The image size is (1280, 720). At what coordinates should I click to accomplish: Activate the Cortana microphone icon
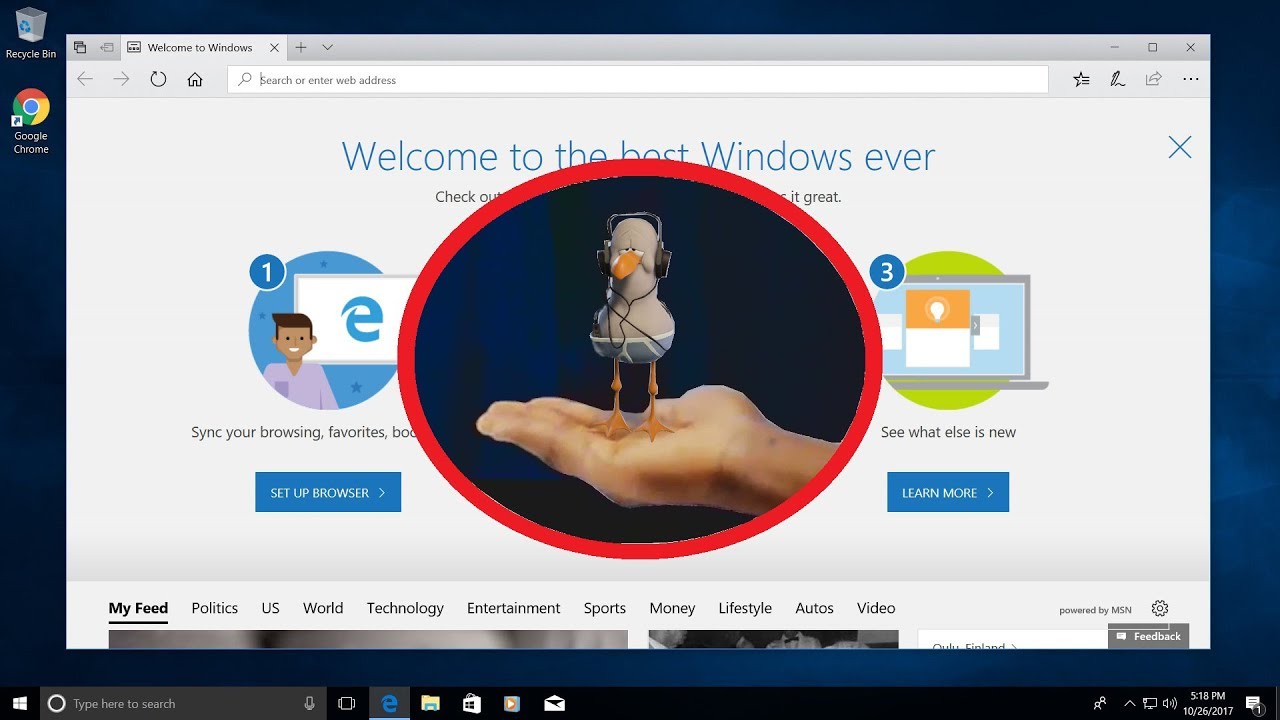point(310,703)
